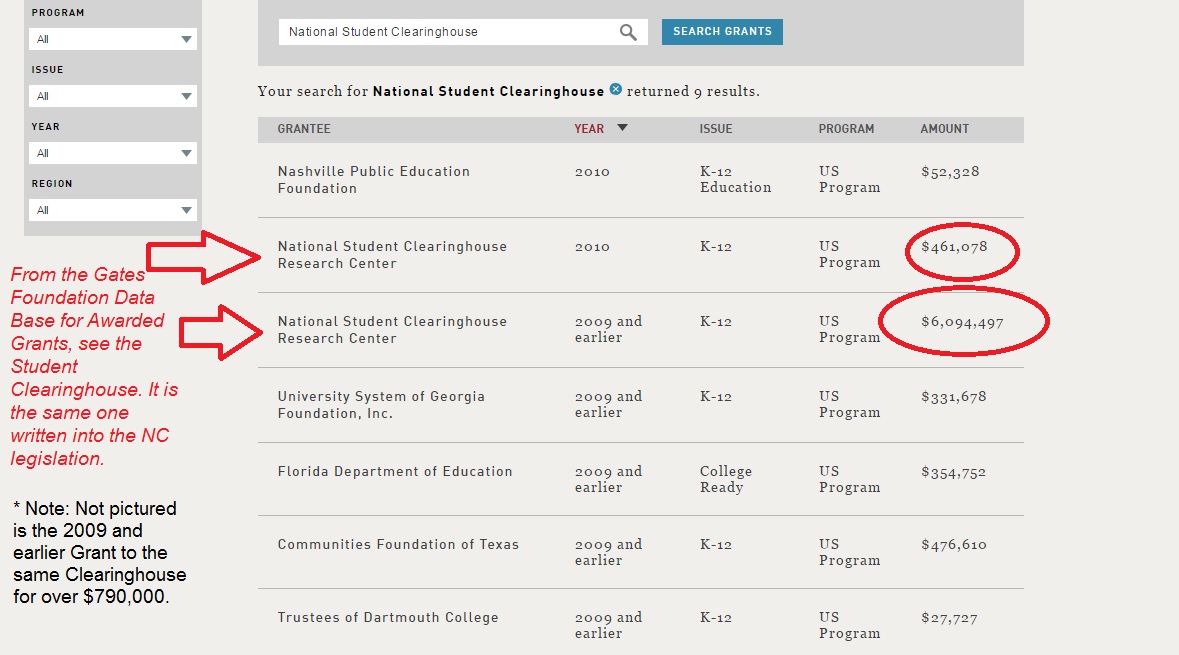1179x655 pixels.
Task: Click the College Ready issue cell
Action: pyautogui.click(x=726, y=479)
